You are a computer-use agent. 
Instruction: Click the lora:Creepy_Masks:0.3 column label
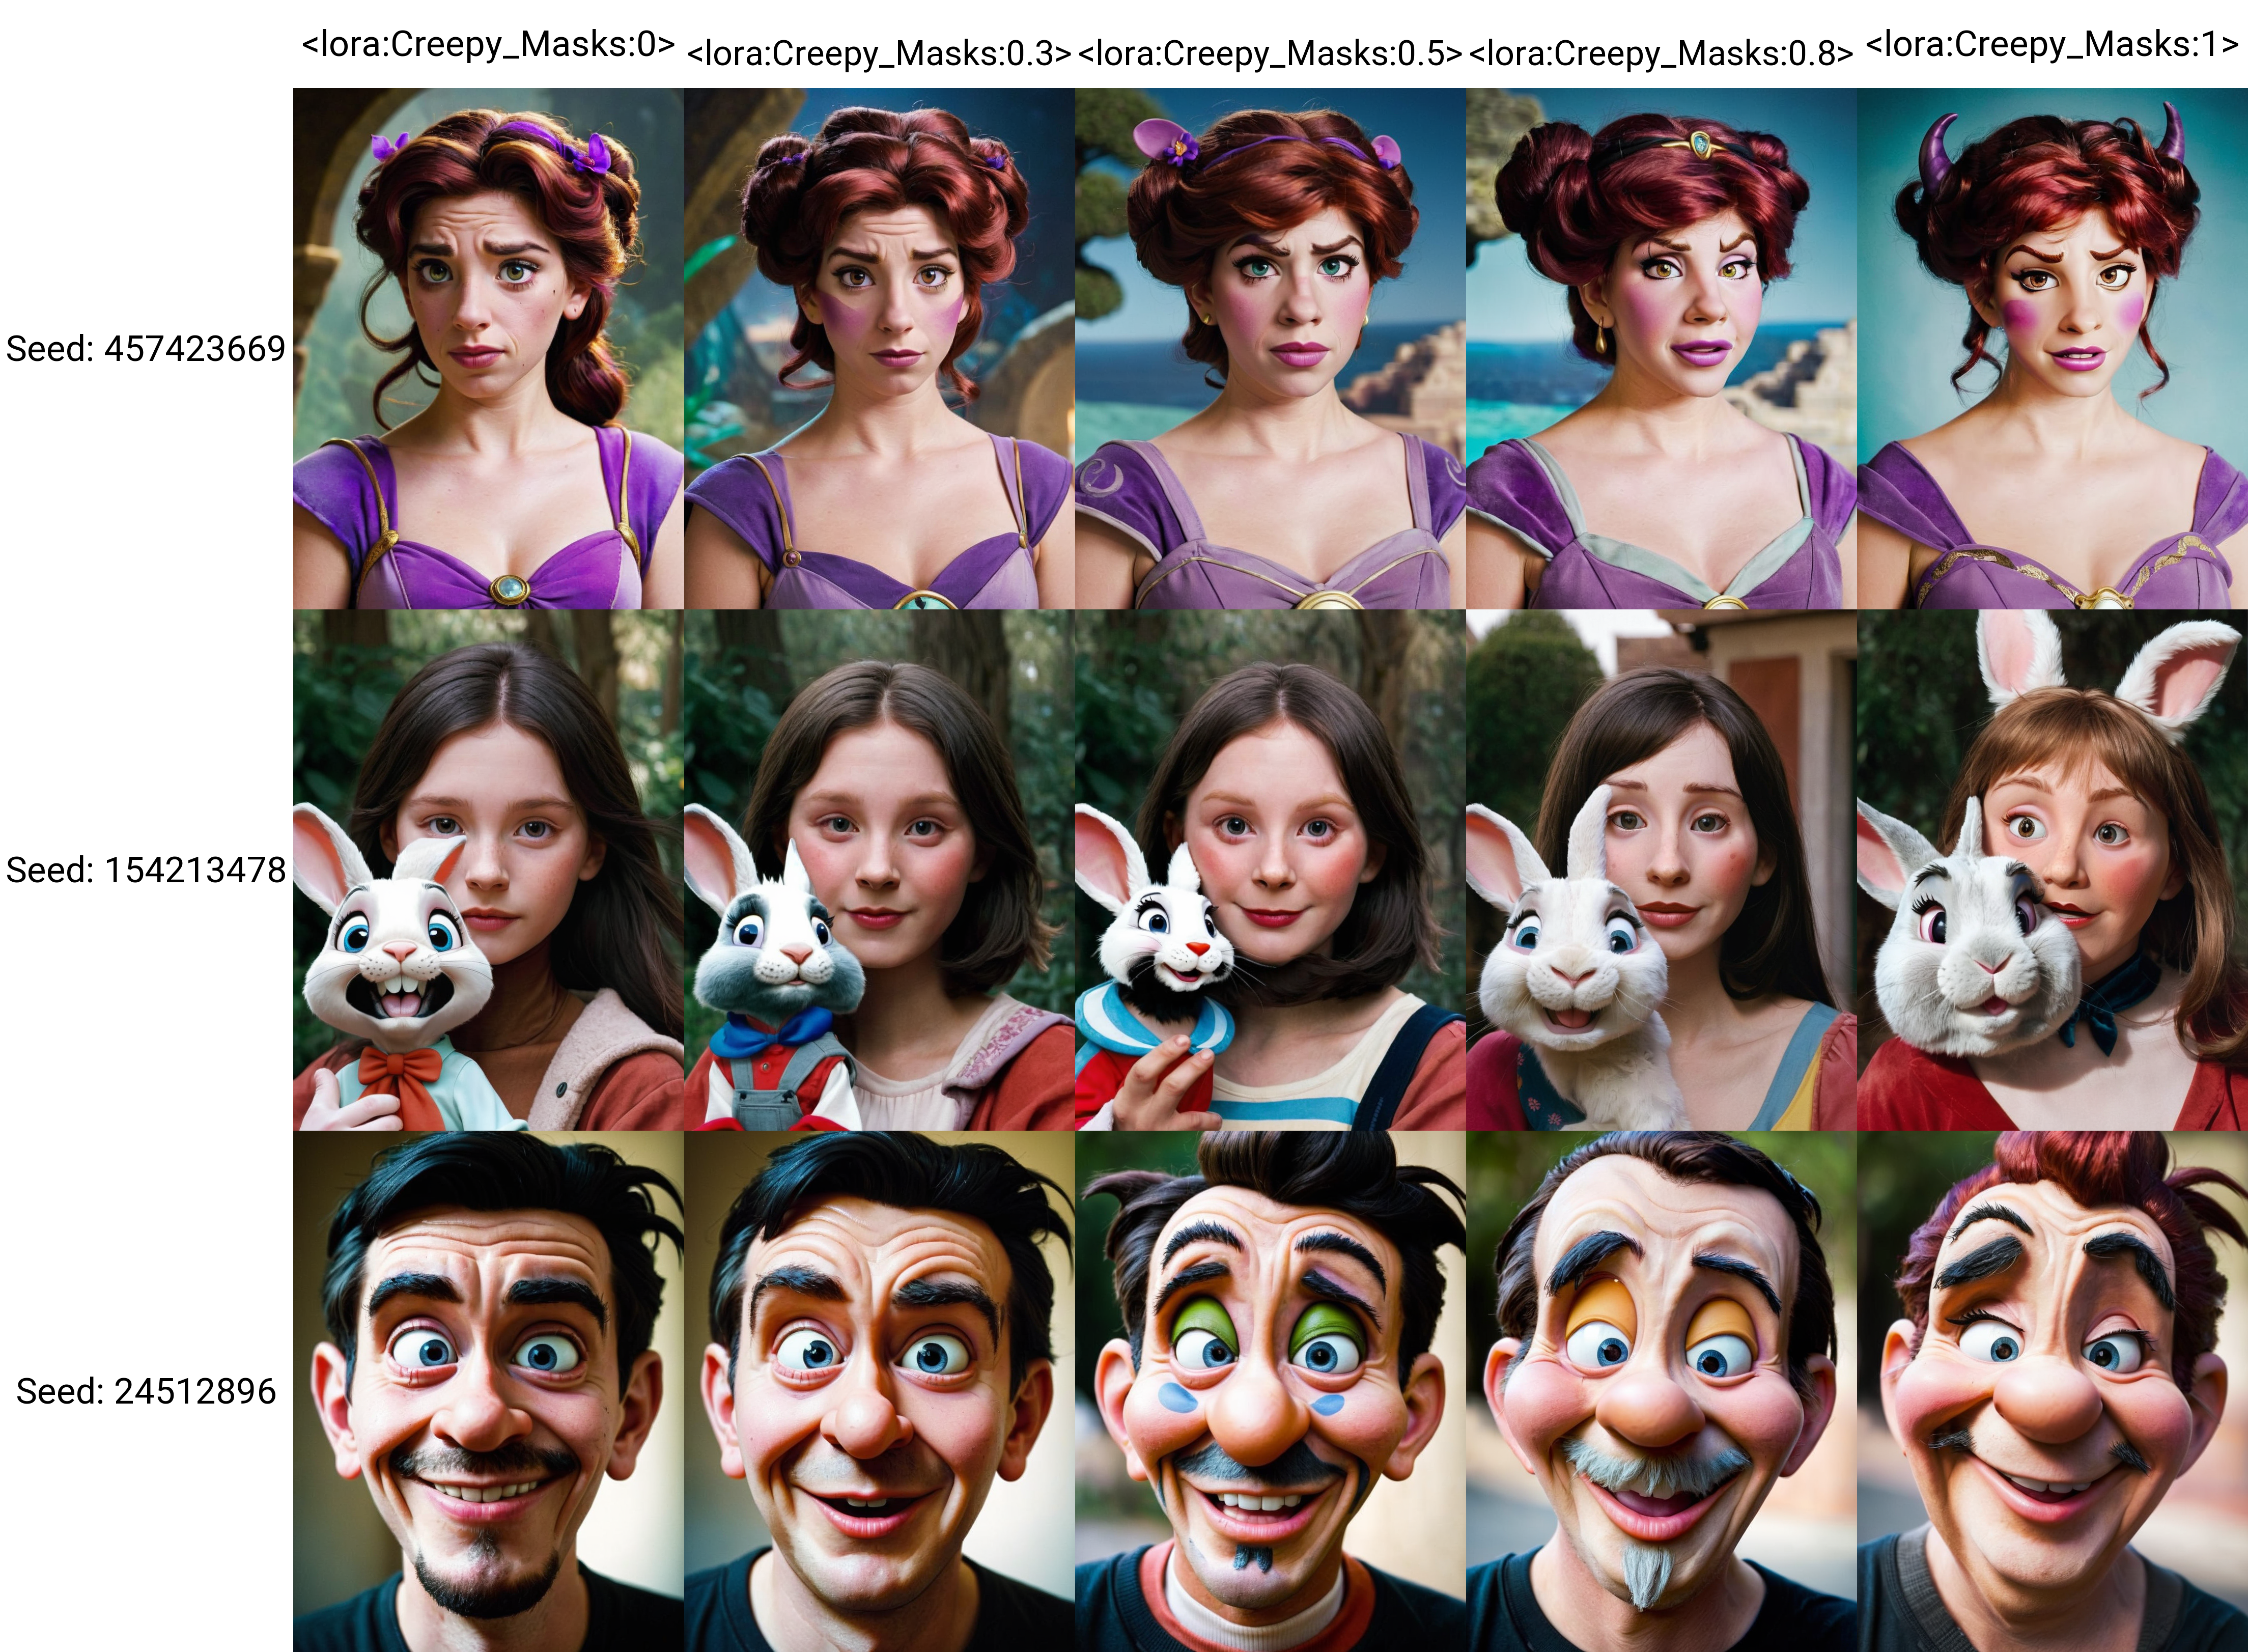point(879,53)
